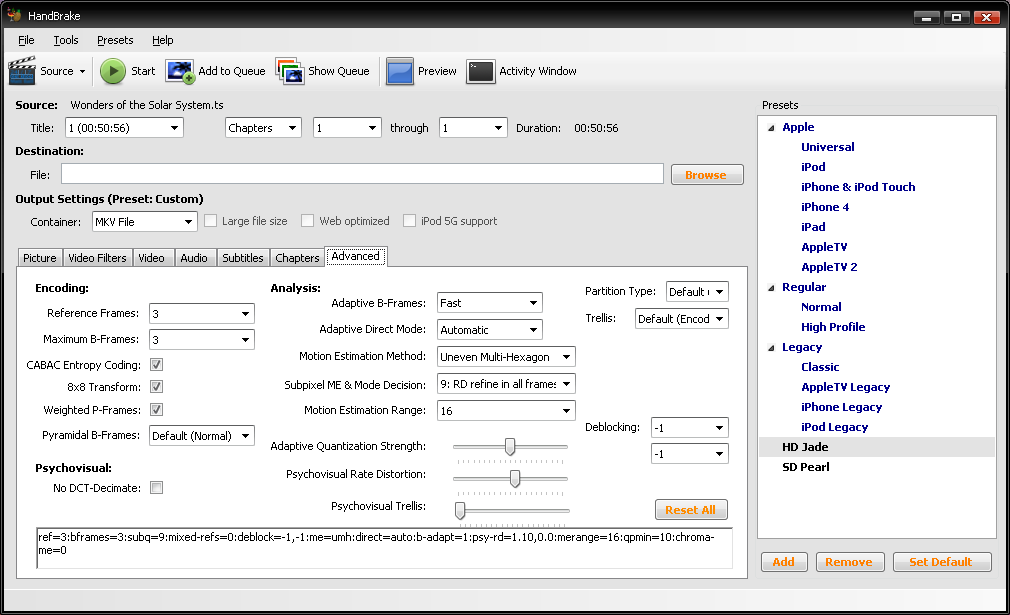Switch to the Picture tab
The image size is (1010, 615).
coord(40,258)
